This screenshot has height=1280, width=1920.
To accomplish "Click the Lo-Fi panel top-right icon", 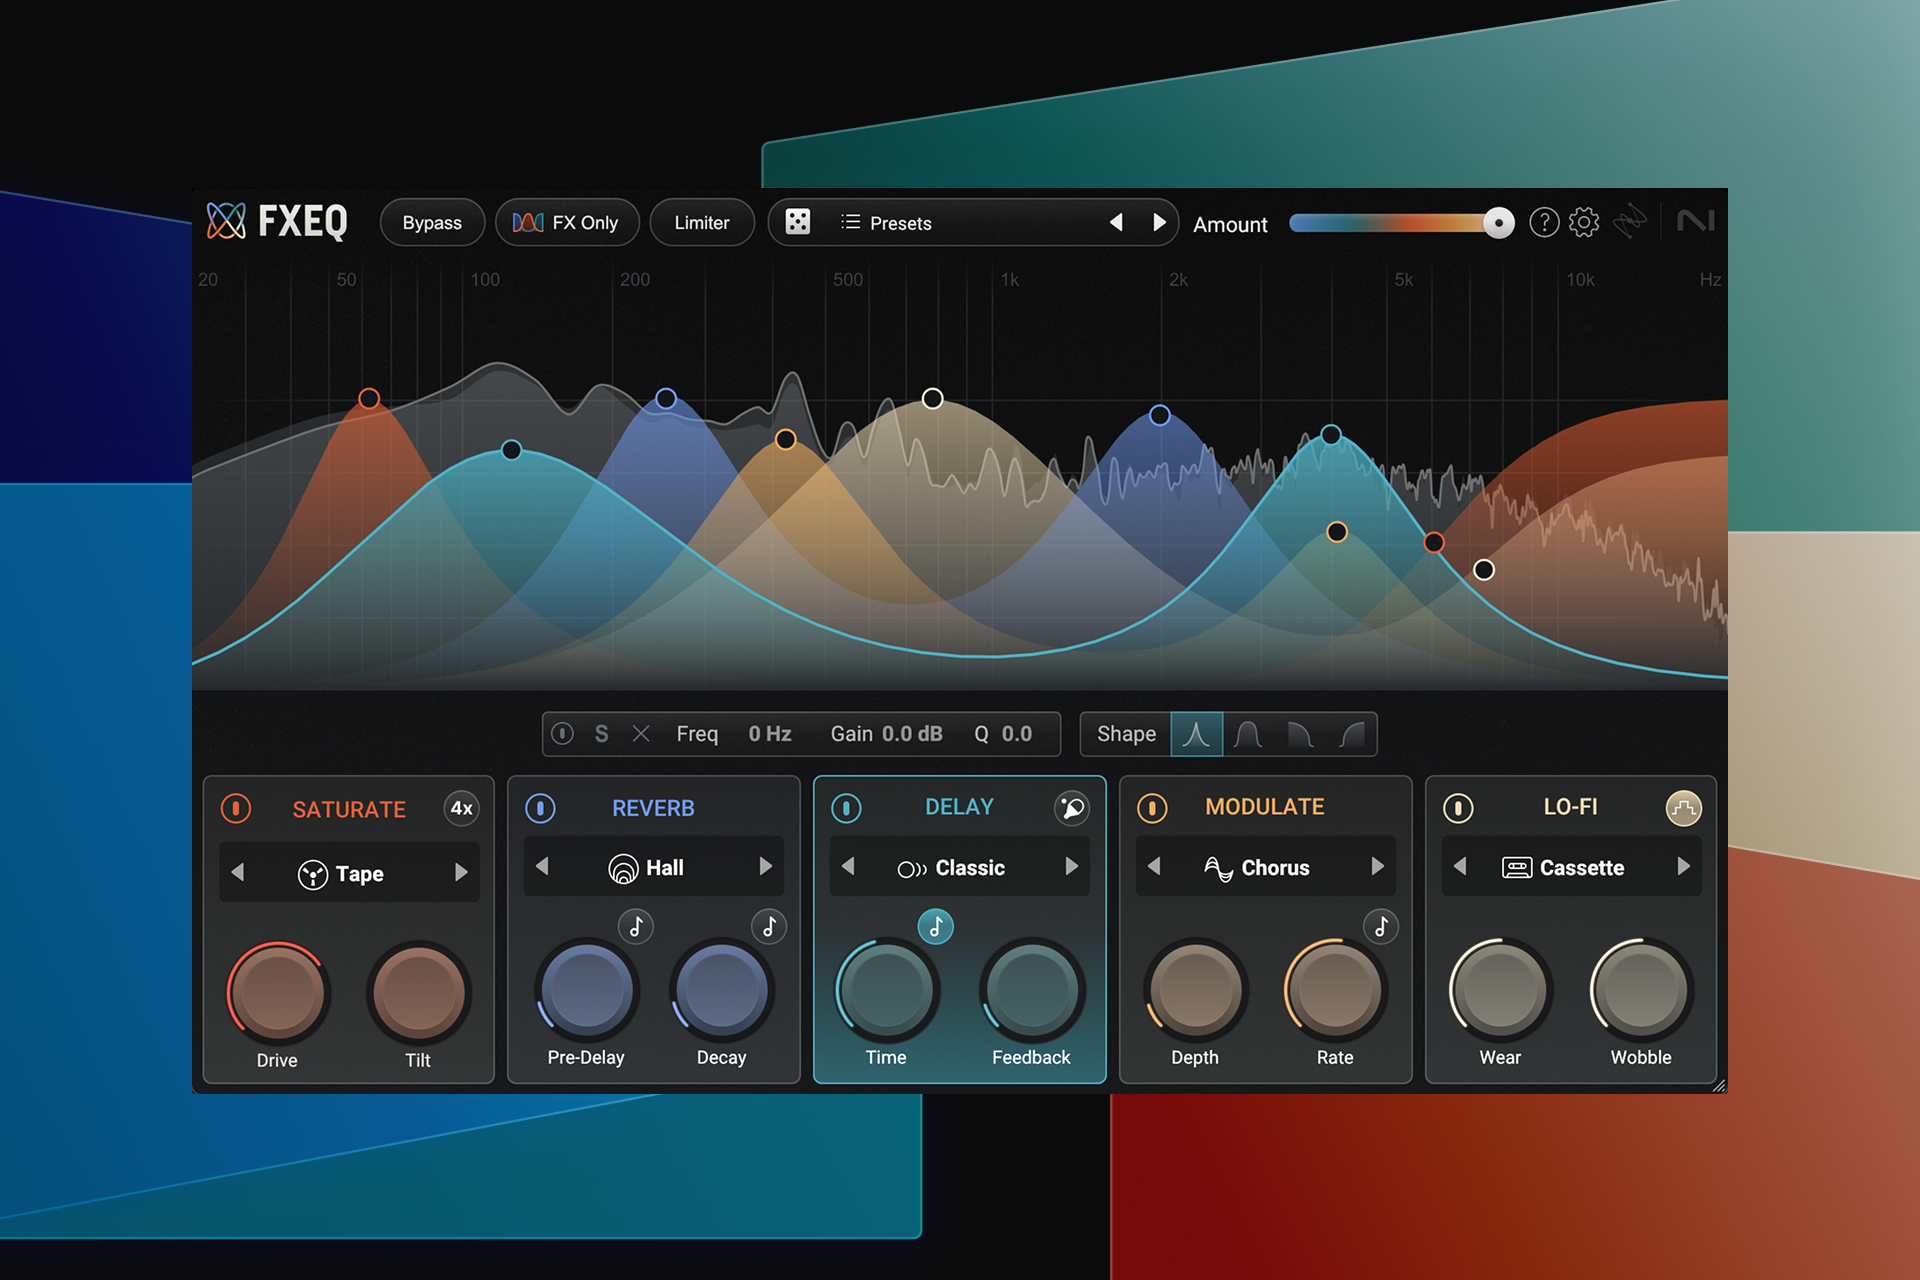I will click(x=1683, y=808).
